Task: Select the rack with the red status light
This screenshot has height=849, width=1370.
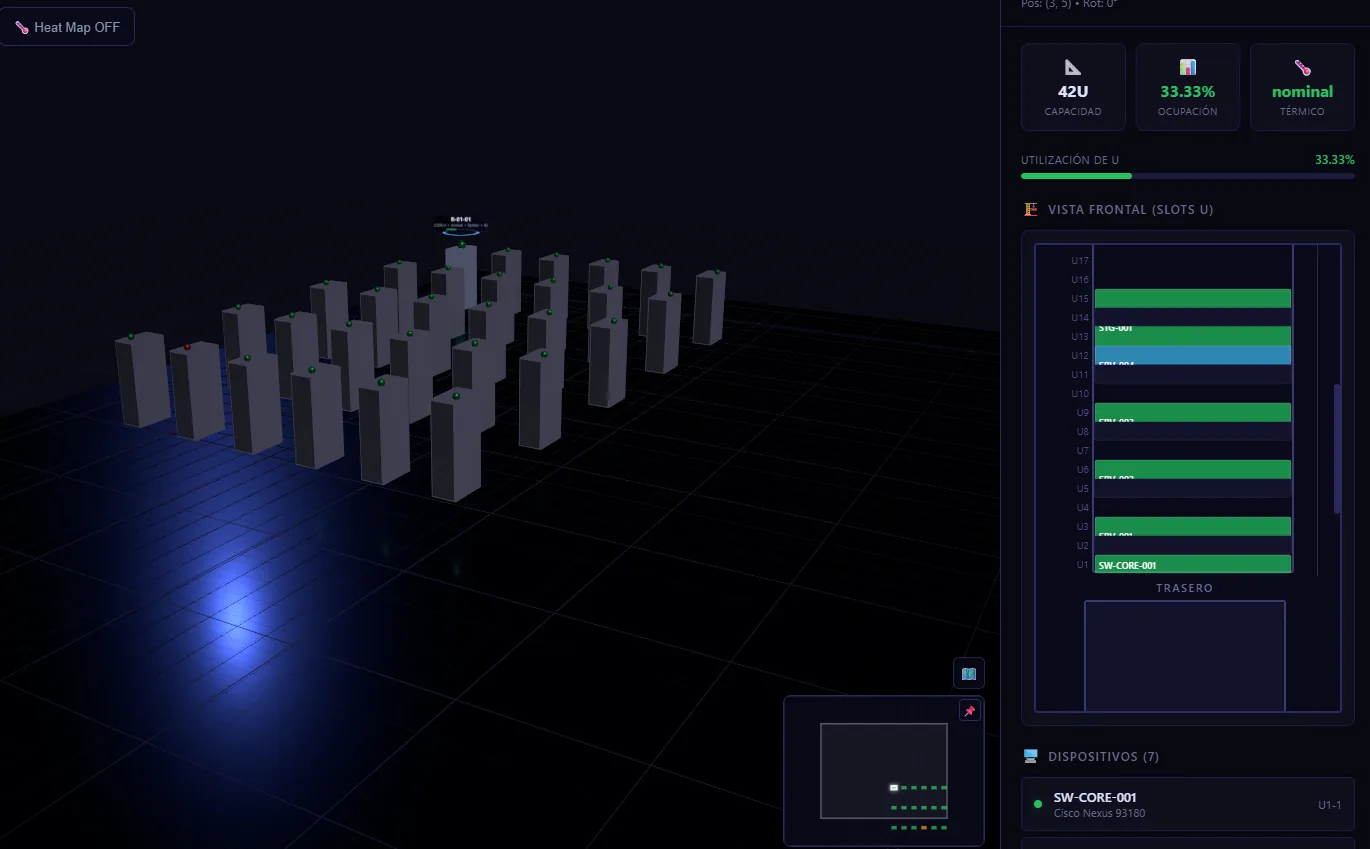Action: (197, 391)
